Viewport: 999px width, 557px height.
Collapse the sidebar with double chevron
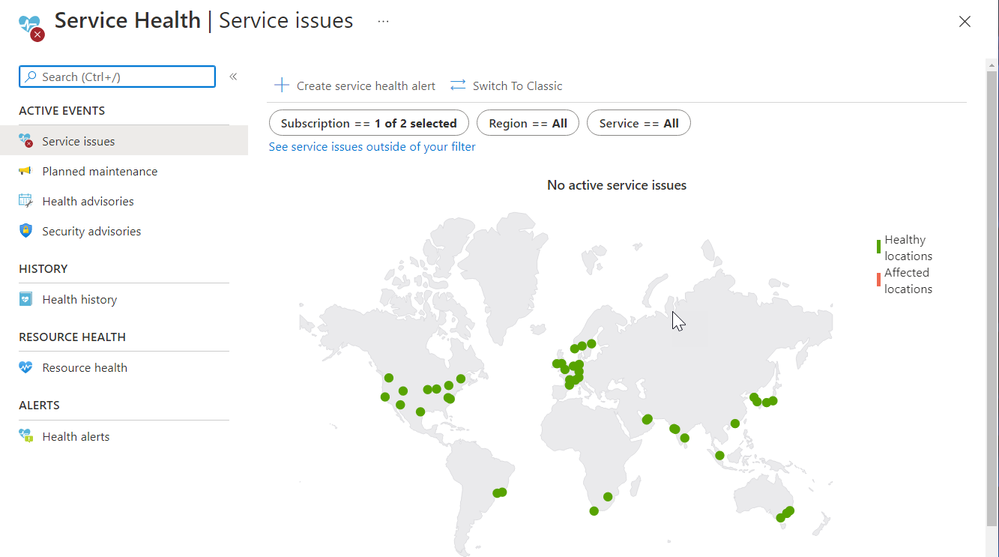[233, 76]
